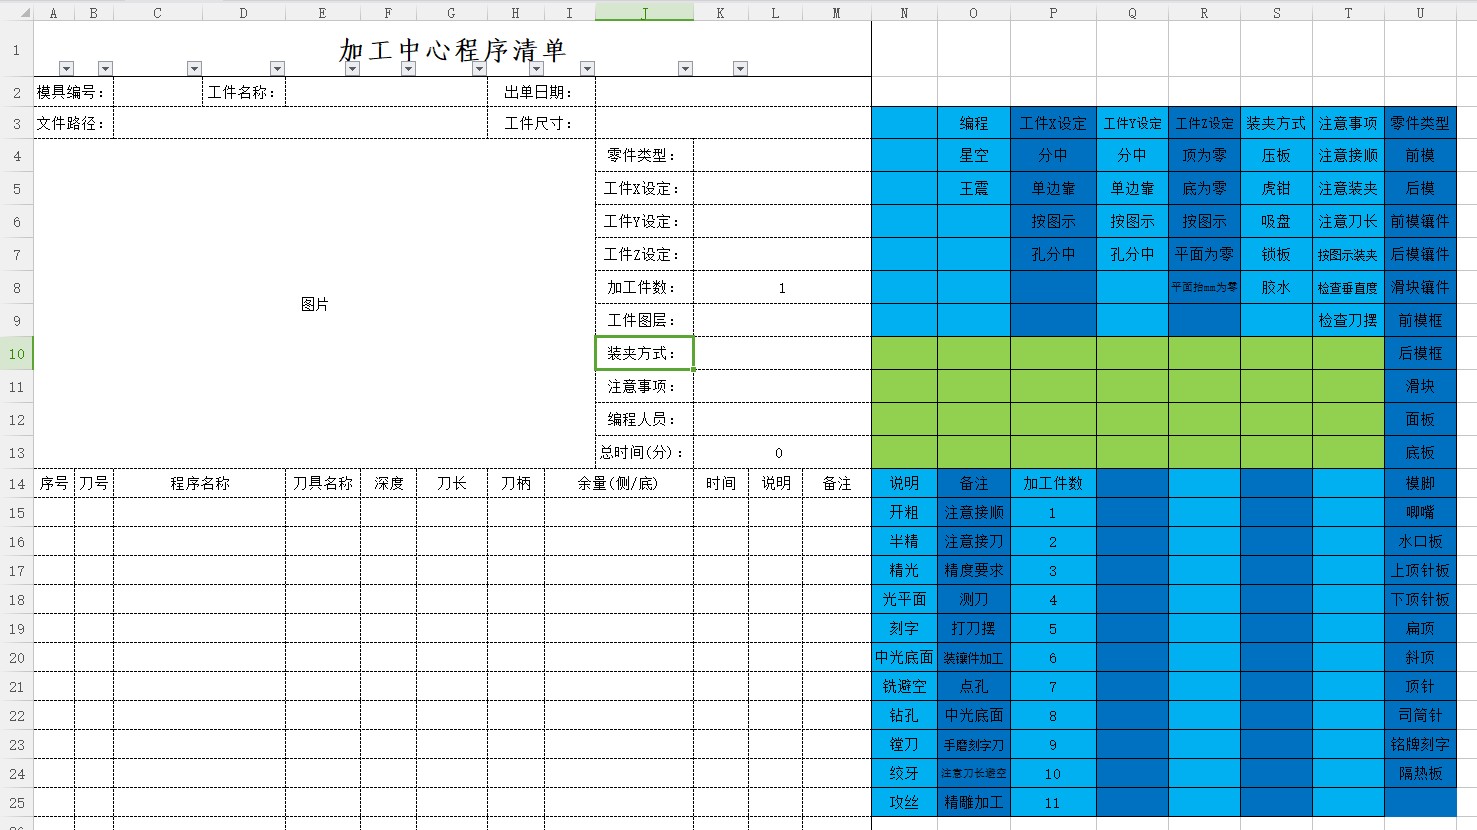This screenshot has height=830, width=1477.
Task: Select the 检查刀摆 cell
Action: click(x=1348, y=320)
